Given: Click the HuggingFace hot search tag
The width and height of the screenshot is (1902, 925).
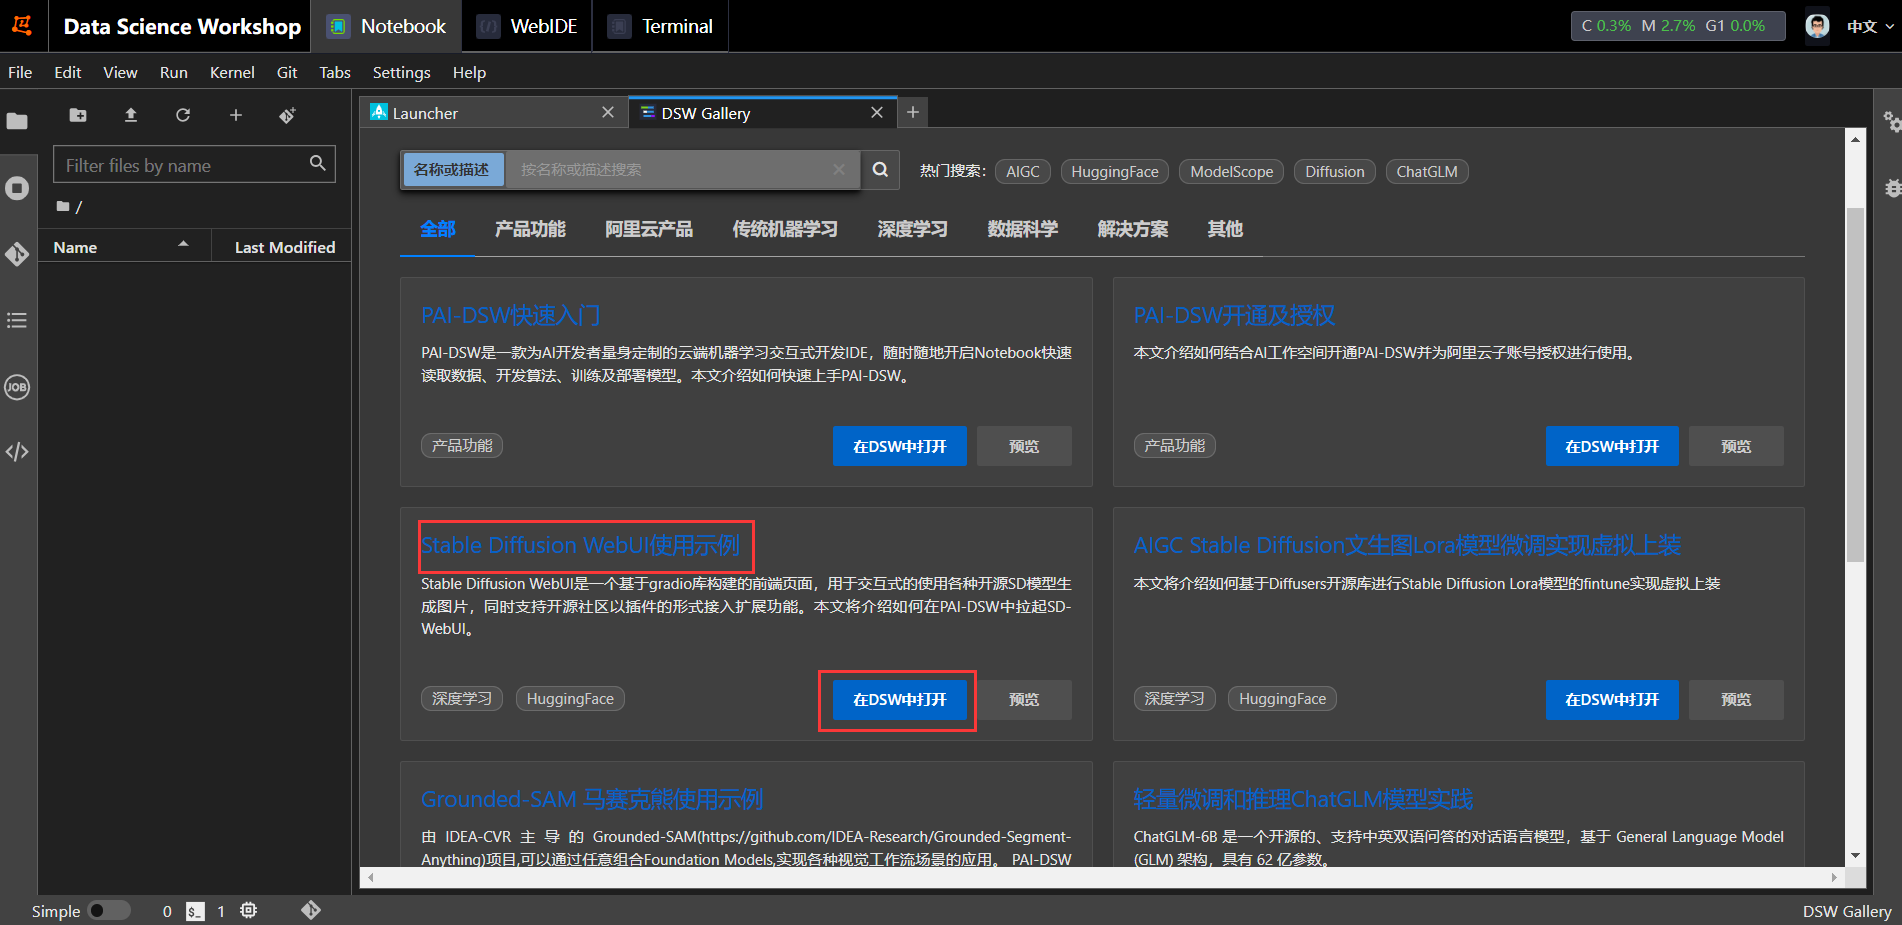Looking at the screenshot, I should 1115,172.
